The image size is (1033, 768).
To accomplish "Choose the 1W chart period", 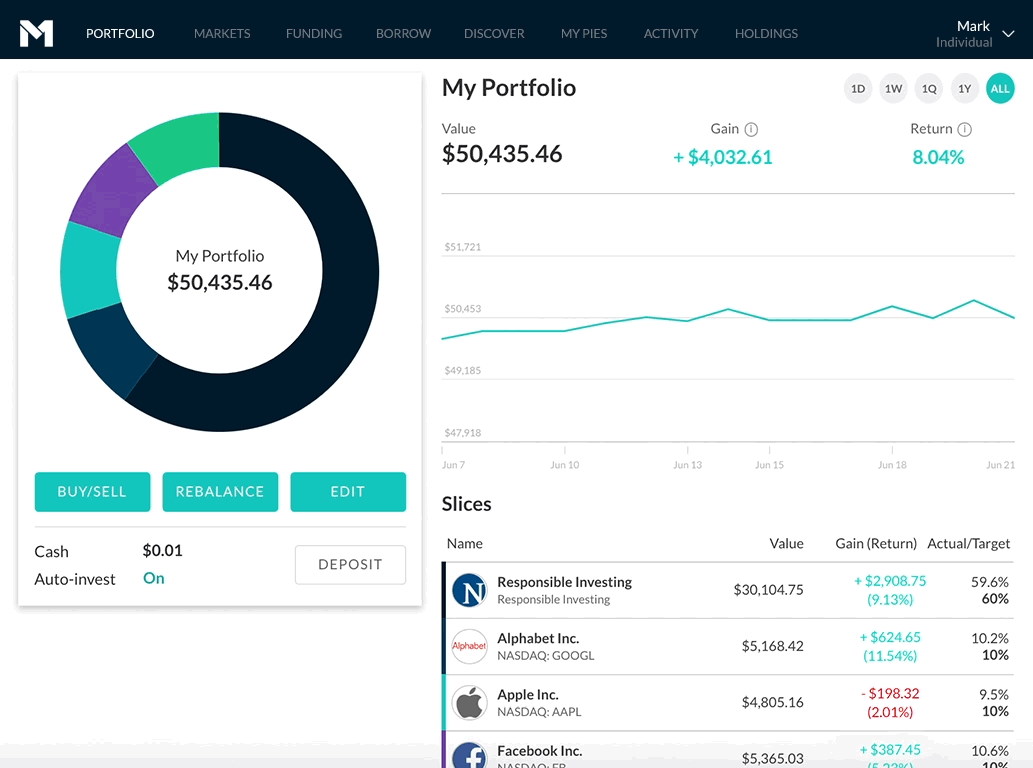I will click(893, 88).
